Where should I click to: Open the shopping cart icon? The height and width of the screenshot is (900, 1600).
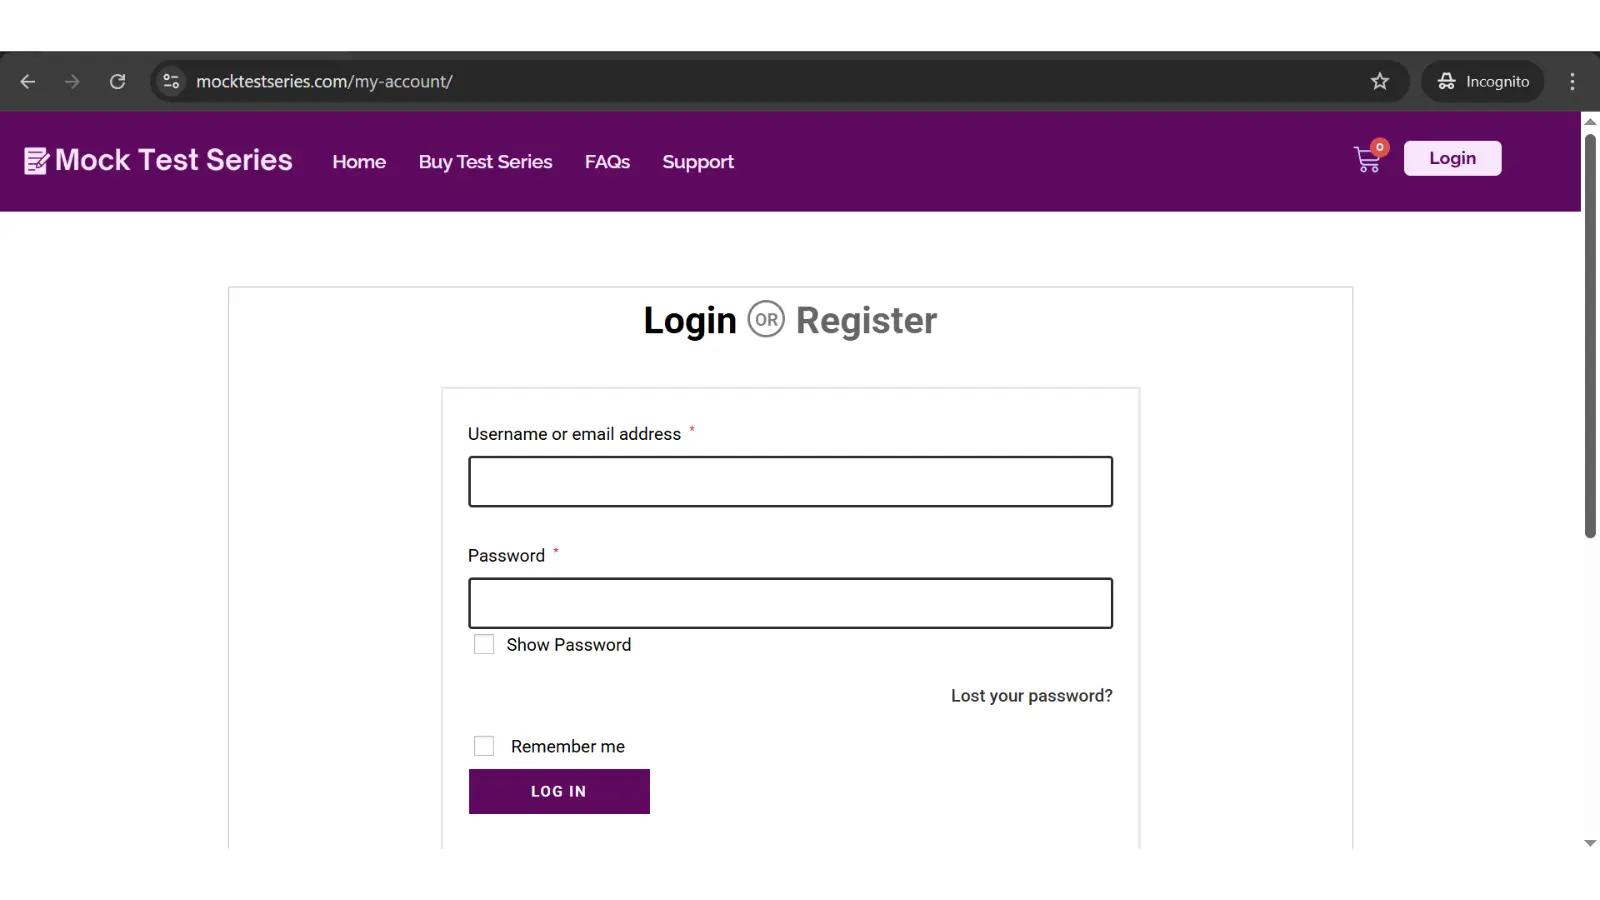point(1367,159)
